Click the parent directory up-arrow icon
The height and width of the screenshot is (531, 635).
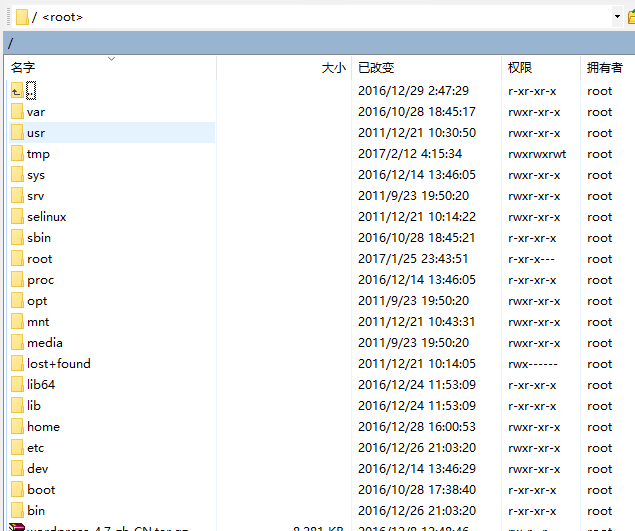(16, 91)
